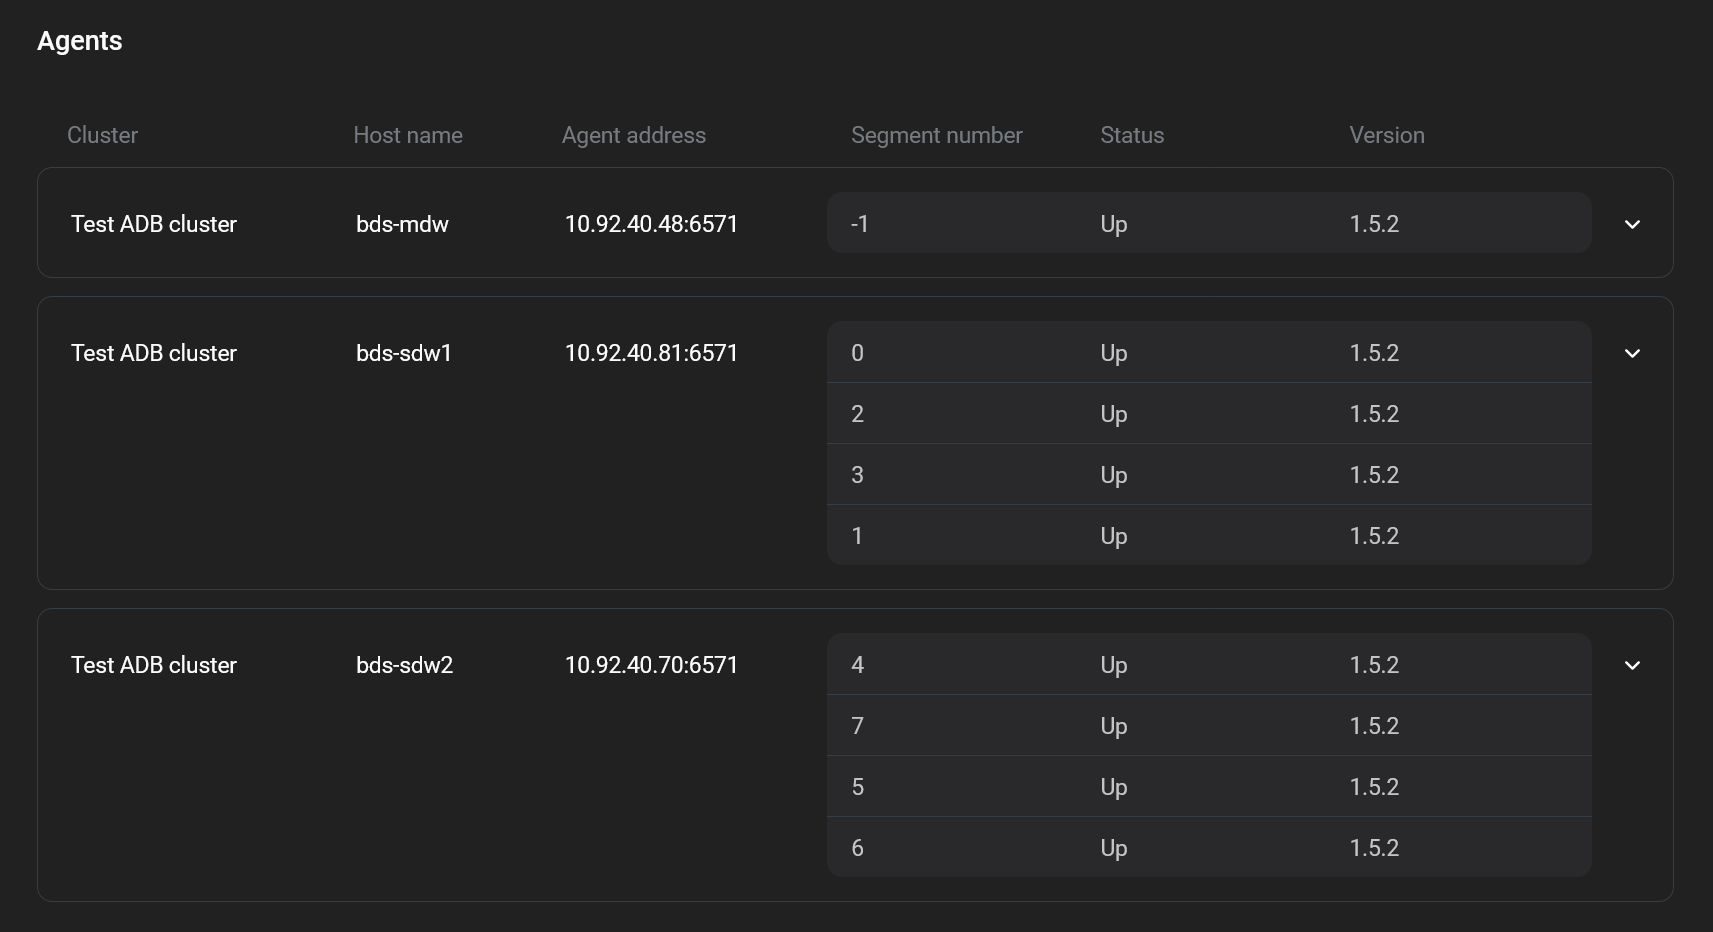Viewport: 1713px width, 932px height.
Task: Select segment number 3 row
Action: [1208, 475]
